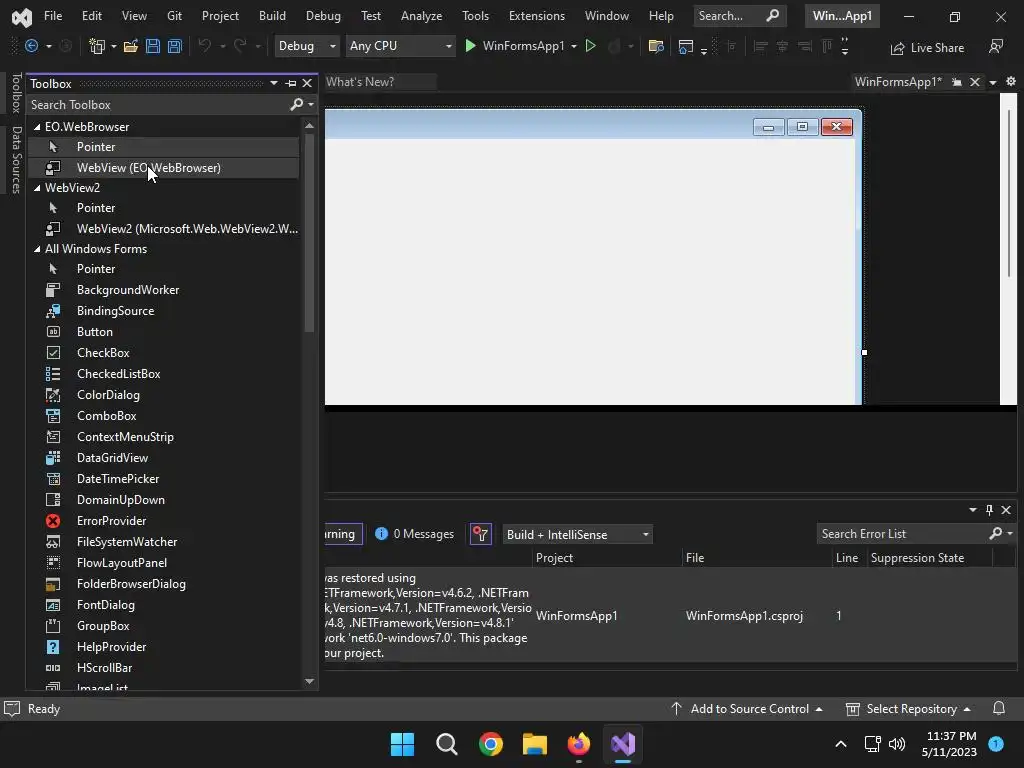Viewport: 1024px width, 768px height.
Task: Click the CheckBox control icon in Toolbox
Action: point(53,353)
